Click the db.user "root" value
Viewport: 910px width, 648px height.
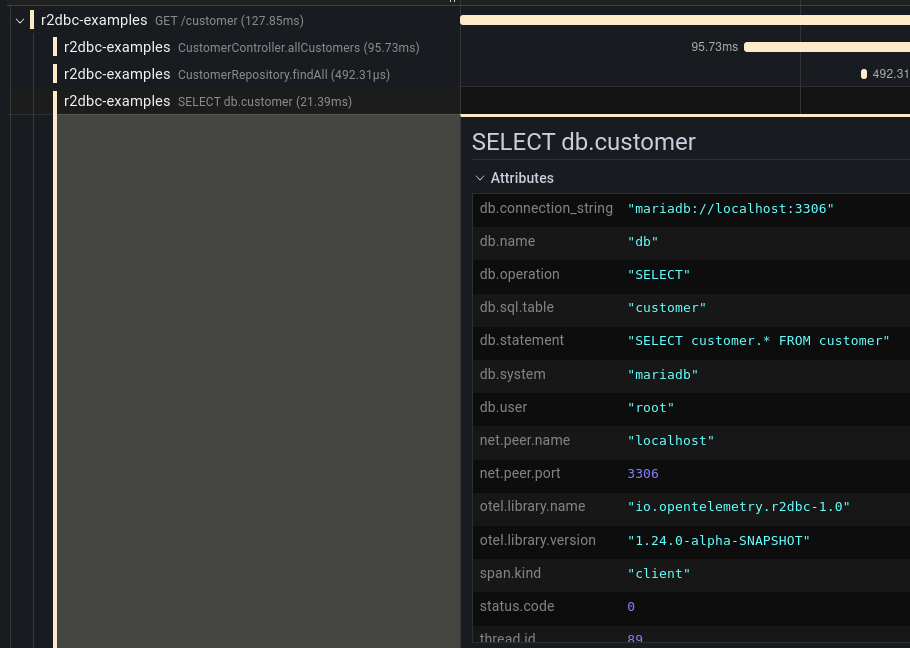pos(651,407)
